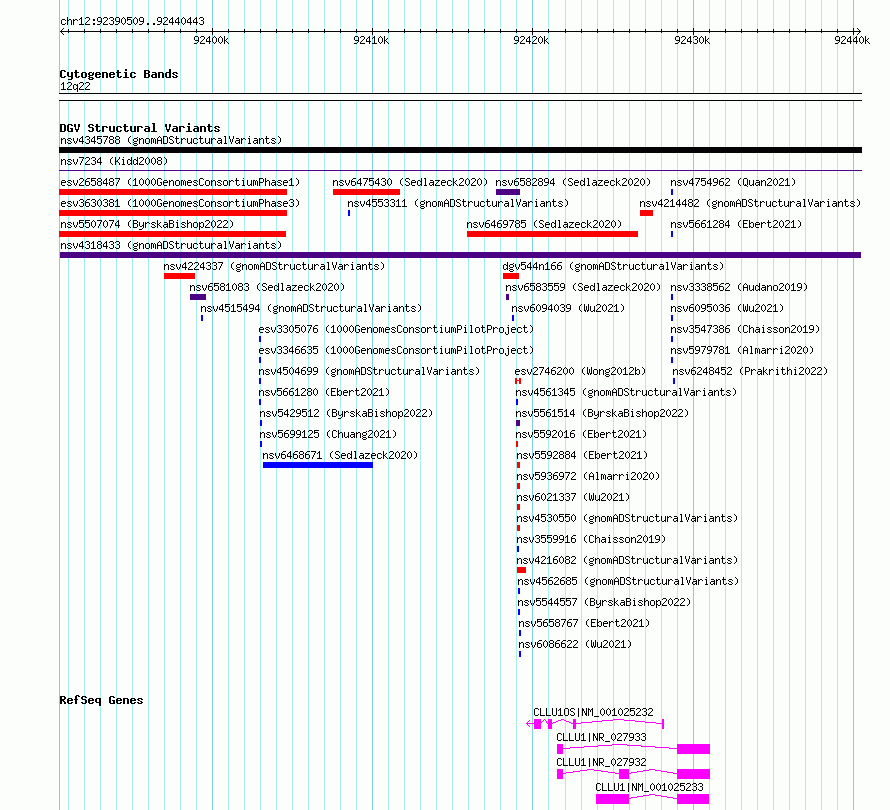Open nsv4553311 gnomAD variant label

click(x=458, y=203)
